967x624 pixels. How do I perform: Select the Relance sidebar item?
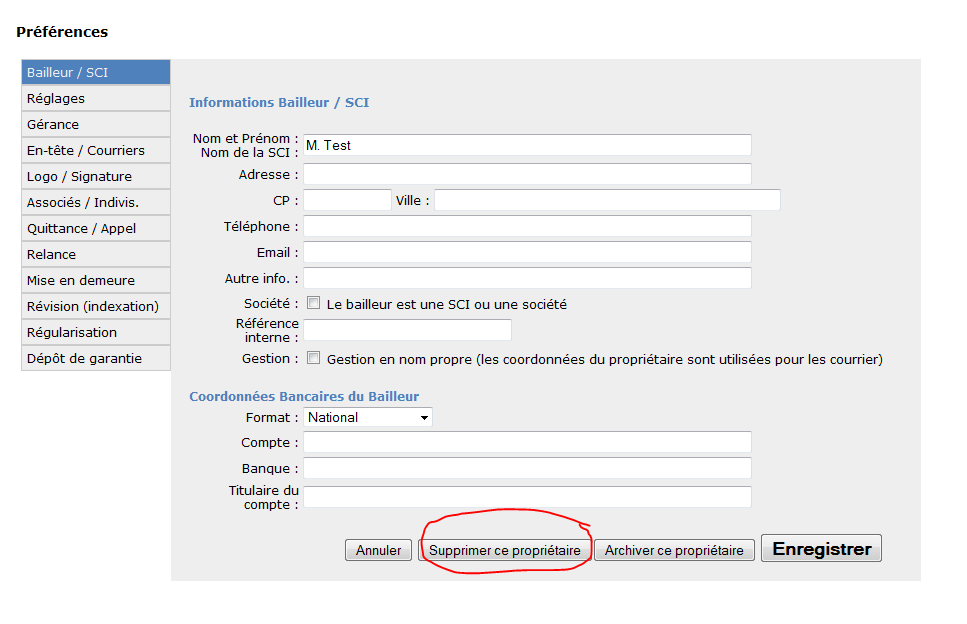coord(96,254)
